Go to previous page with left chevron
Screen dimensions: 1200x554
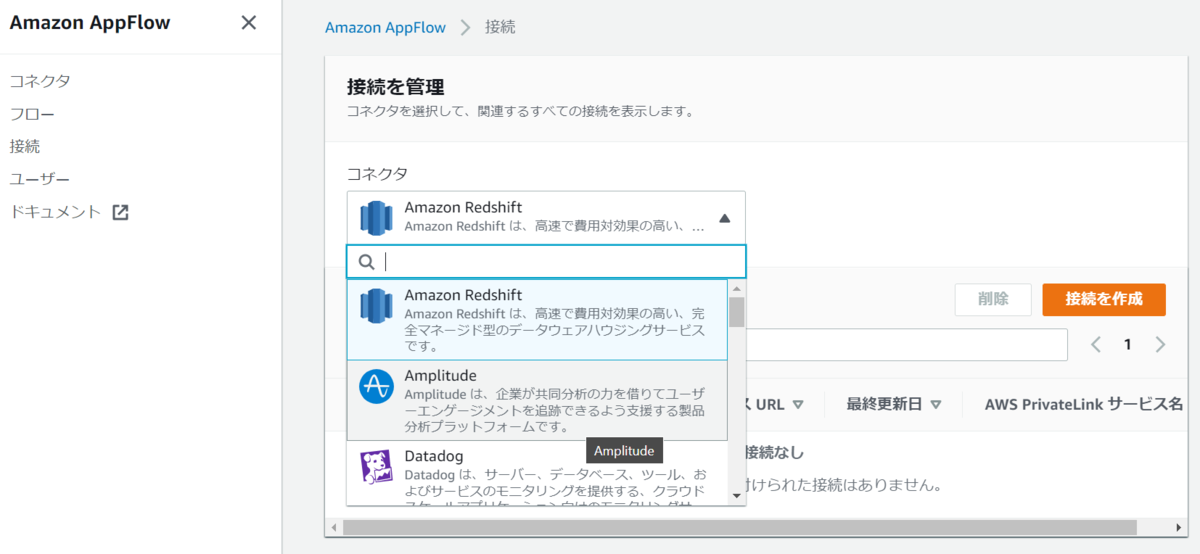pos(1096,344)
